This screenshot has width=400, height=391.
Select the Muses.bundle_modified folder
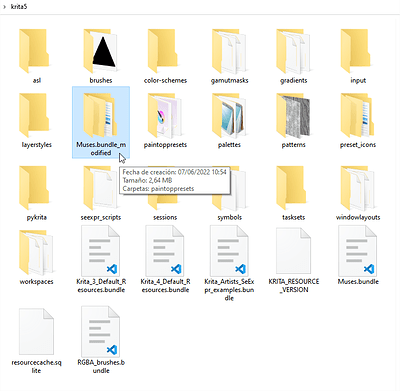click(101, 122)
